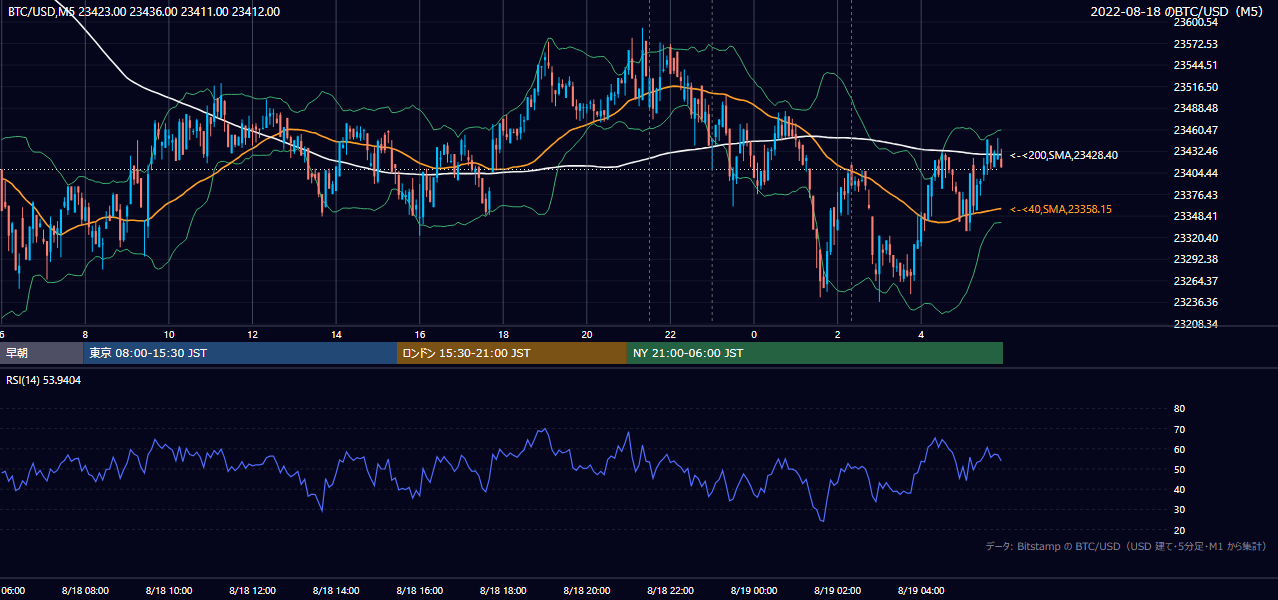This screenshot has height=600, width=1278.
Task: Click price axis value 23432.46
Action: [x=1195, y=151]
